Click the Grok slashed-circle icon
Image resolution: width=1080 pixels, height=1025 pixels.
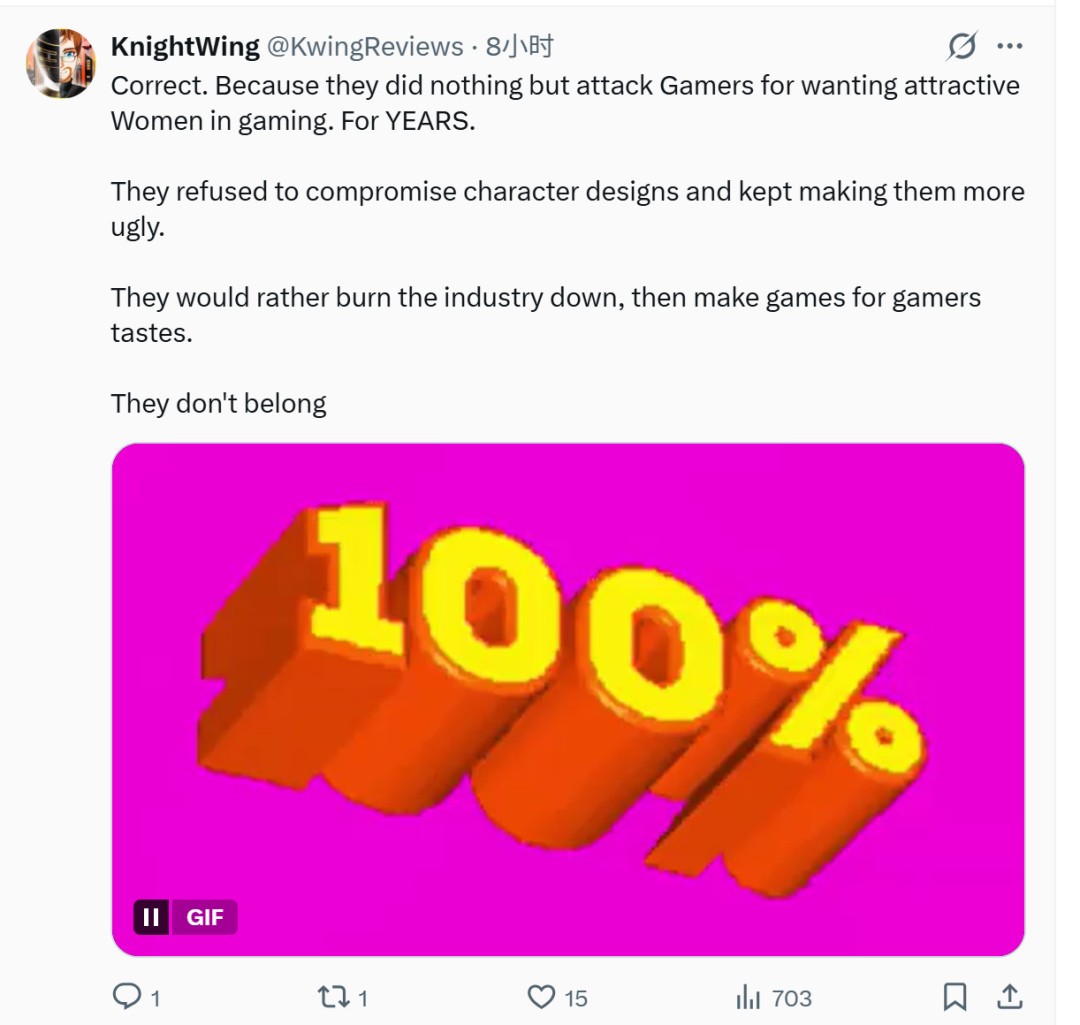coord(961,46)
